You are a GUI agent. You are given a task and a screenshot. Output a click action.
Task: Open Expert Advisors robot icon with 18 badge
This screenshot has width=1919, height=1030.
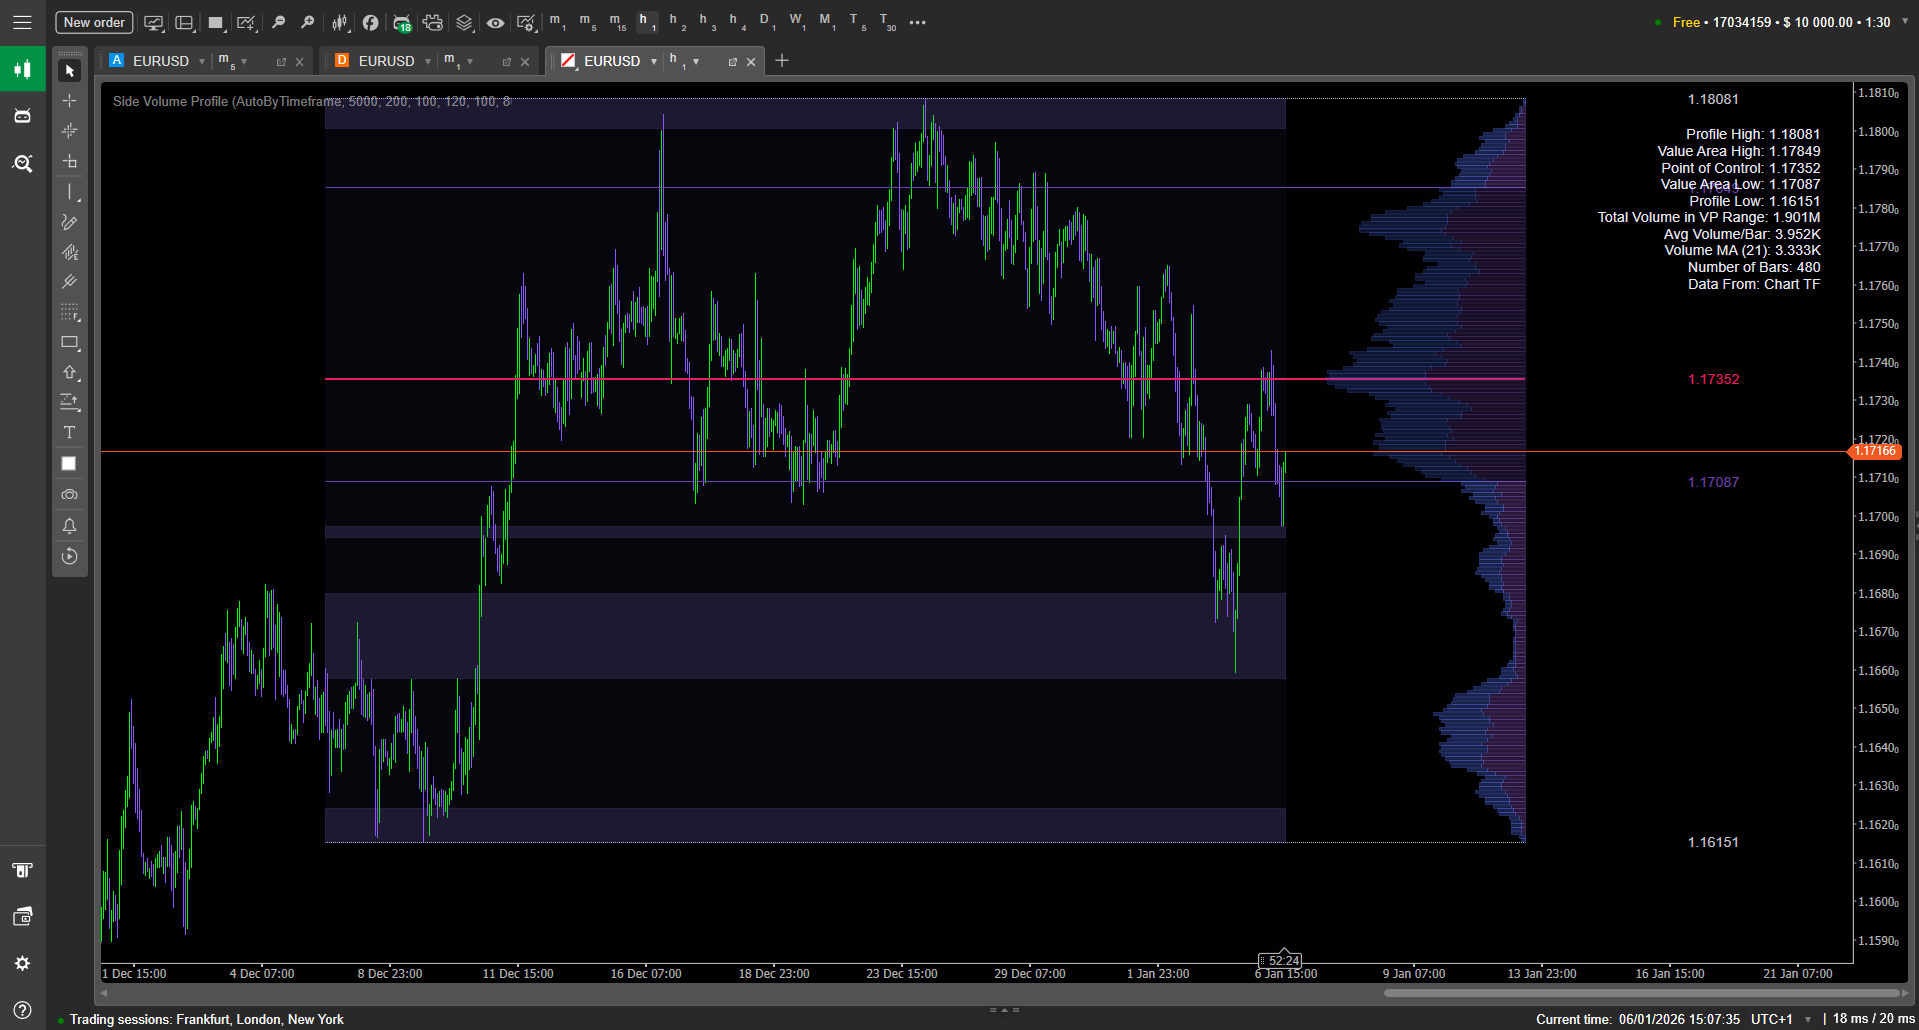pyautogui.click(x=403, y=22)
